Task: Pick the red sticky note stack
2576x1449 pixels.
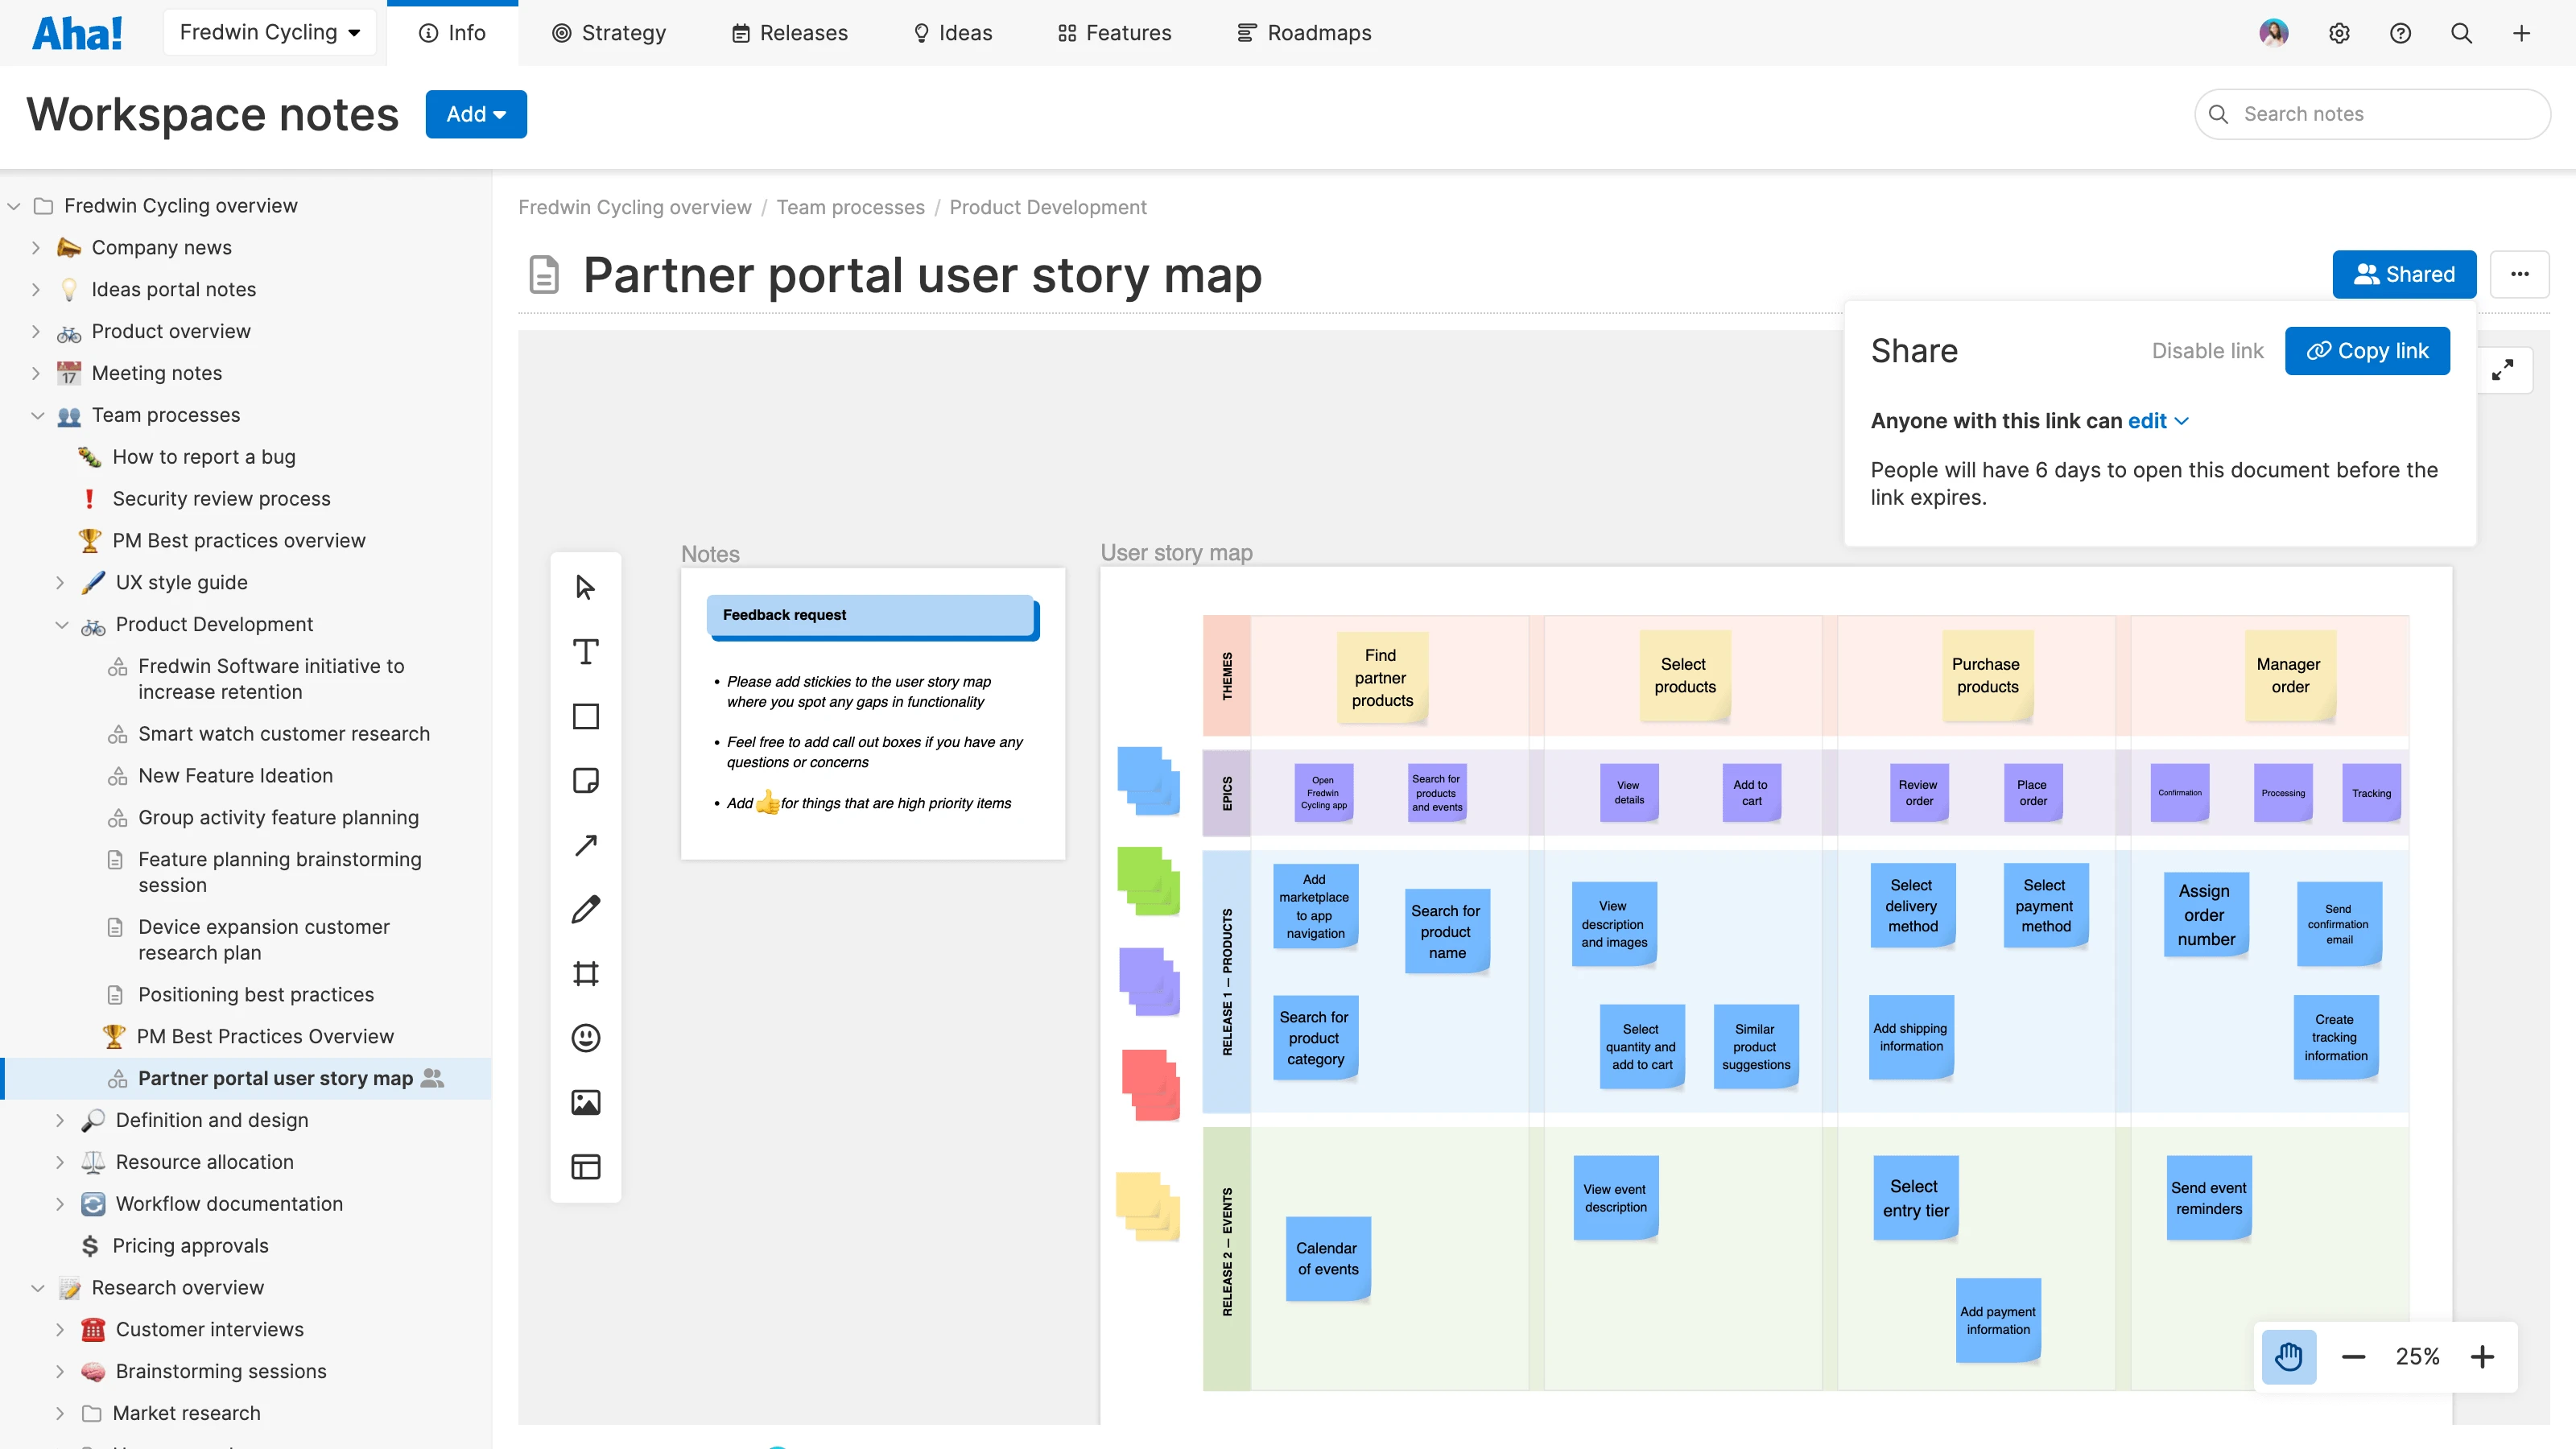Action: coord(1150,1084)
